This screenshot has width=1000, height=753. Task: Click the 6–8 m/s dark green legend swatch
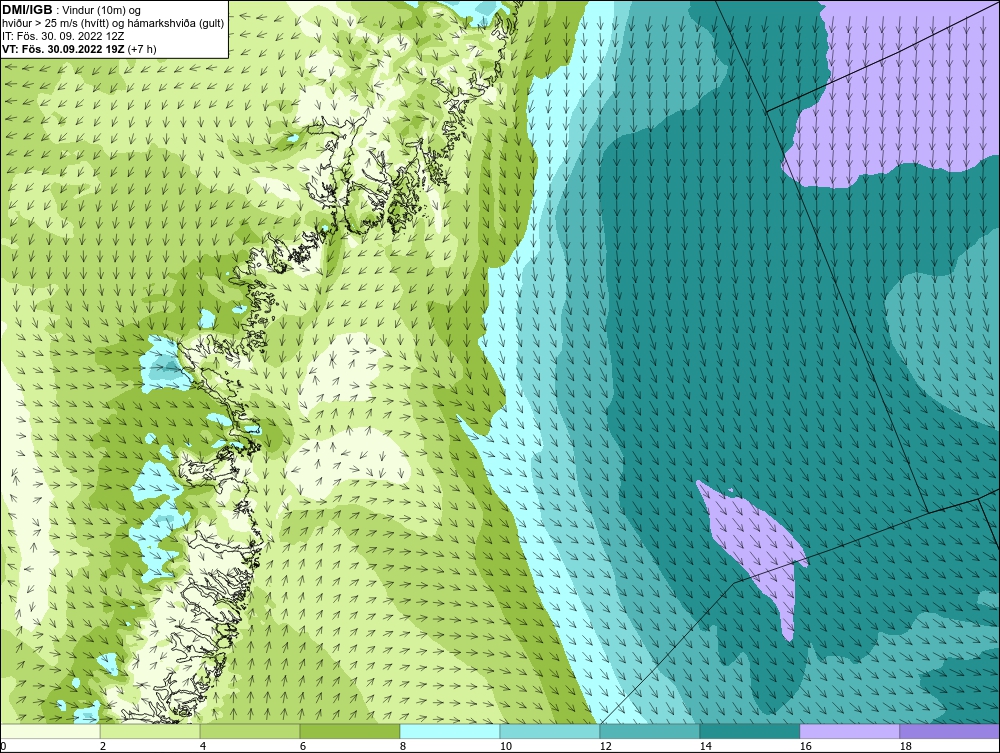349,731
